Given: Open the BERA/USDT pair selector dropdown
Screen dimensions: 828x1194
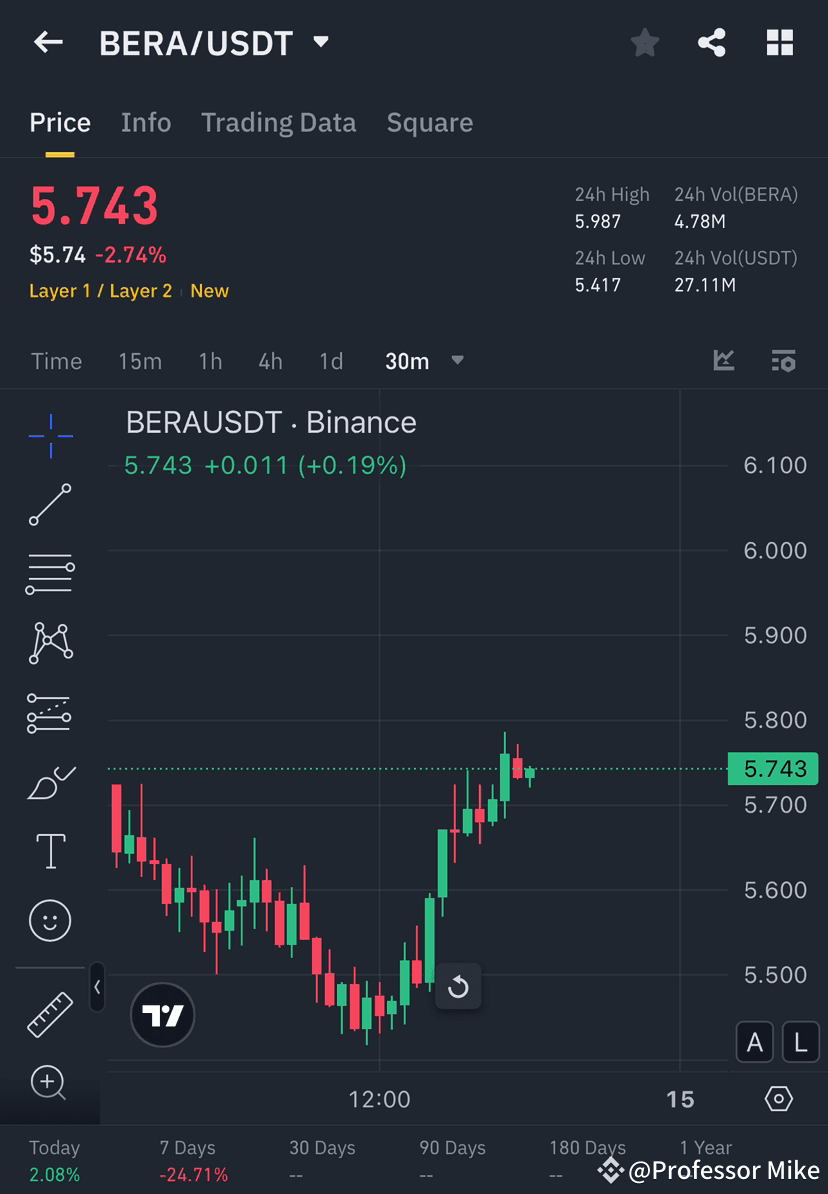Looking at the screenshot, I should [320, 42].
